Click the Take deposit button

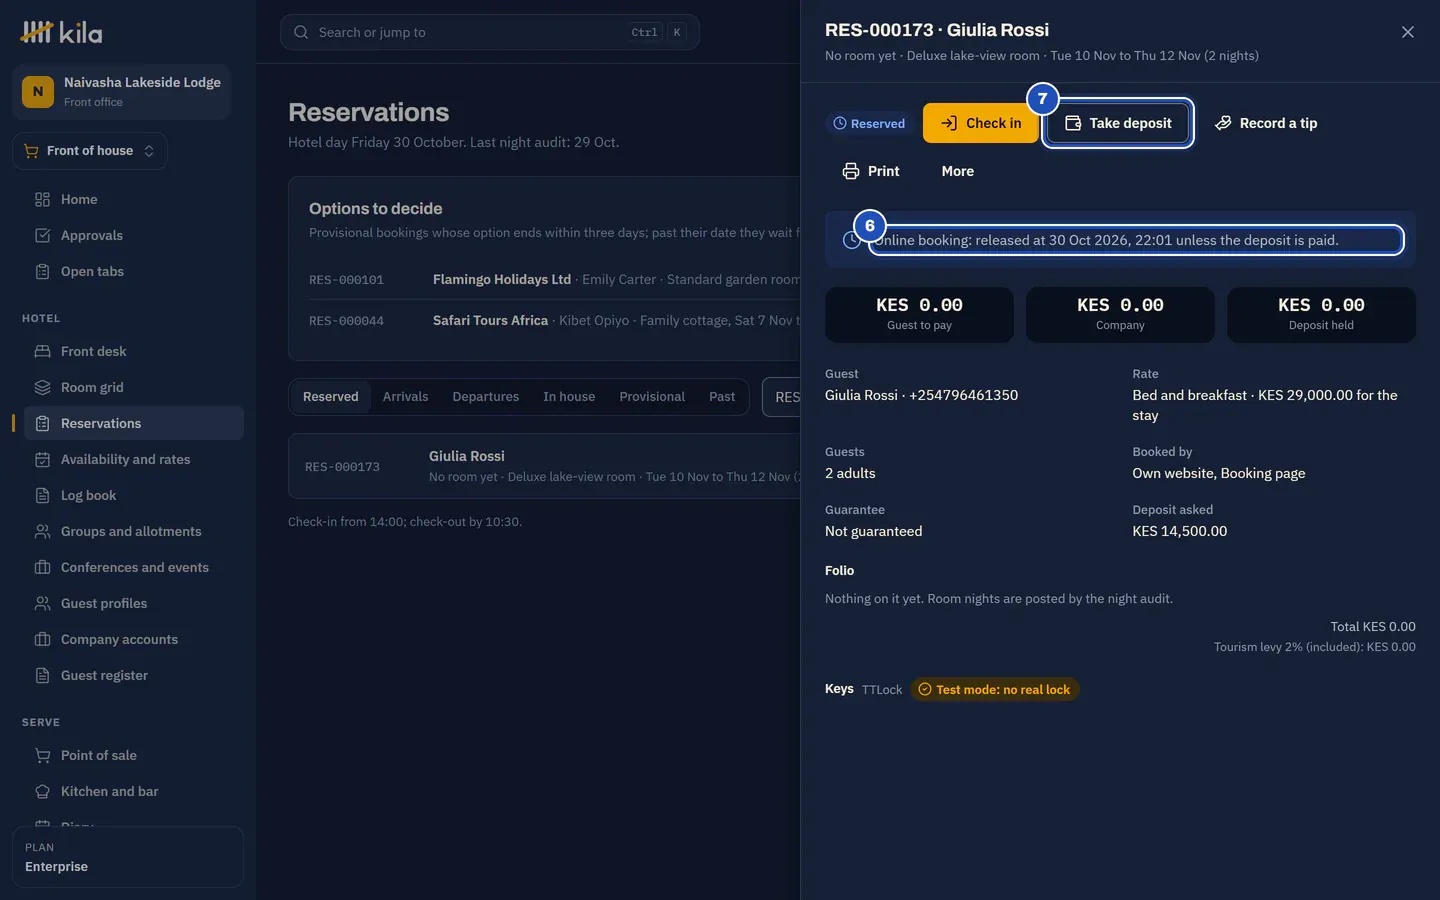coord(1118,123)
